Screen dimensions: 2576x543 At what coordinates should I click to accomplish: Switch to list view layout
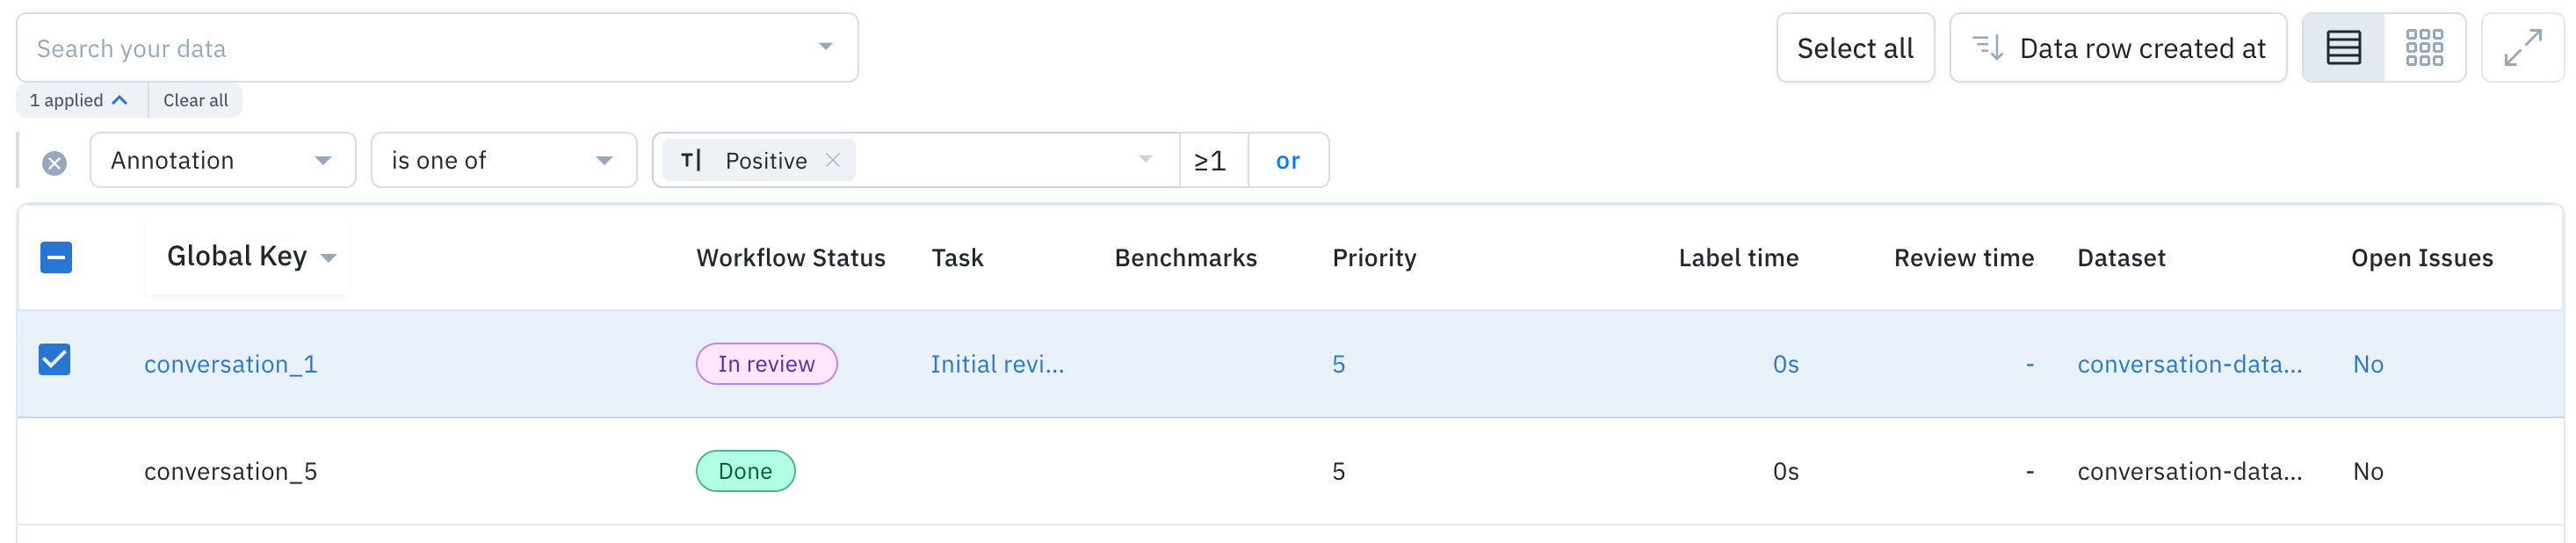2342,48
